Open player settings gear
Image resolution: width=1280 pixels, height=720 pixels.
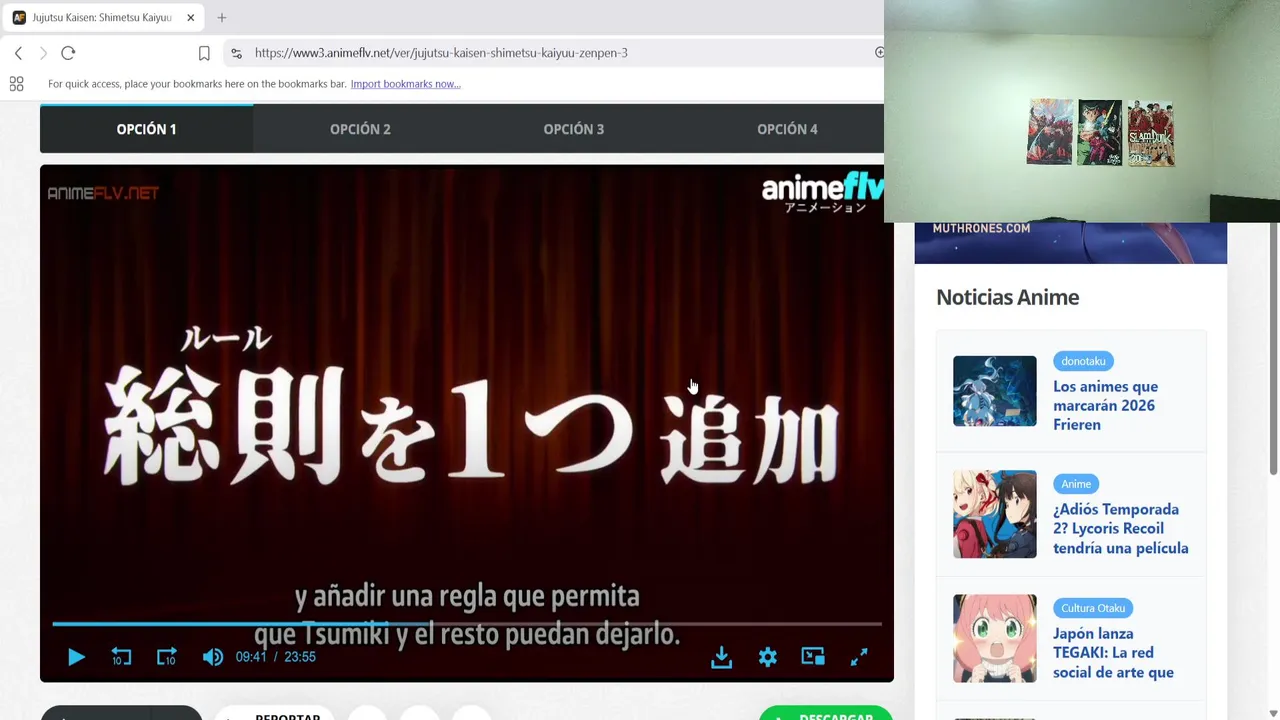pos(767,657)
